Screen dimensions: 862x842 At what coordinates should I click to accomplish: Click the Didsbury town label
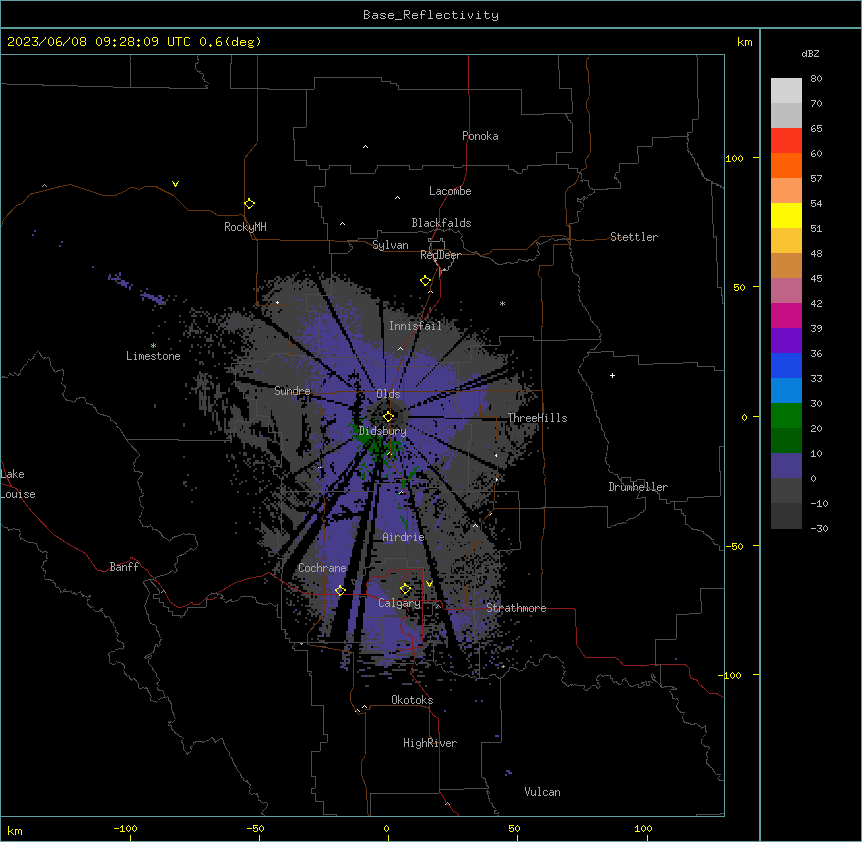[382, 431]
